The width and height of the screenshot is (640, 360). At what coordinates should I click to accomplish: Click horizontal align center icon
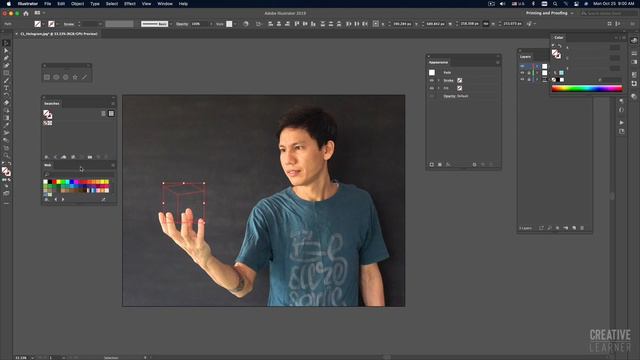point(279,24)
